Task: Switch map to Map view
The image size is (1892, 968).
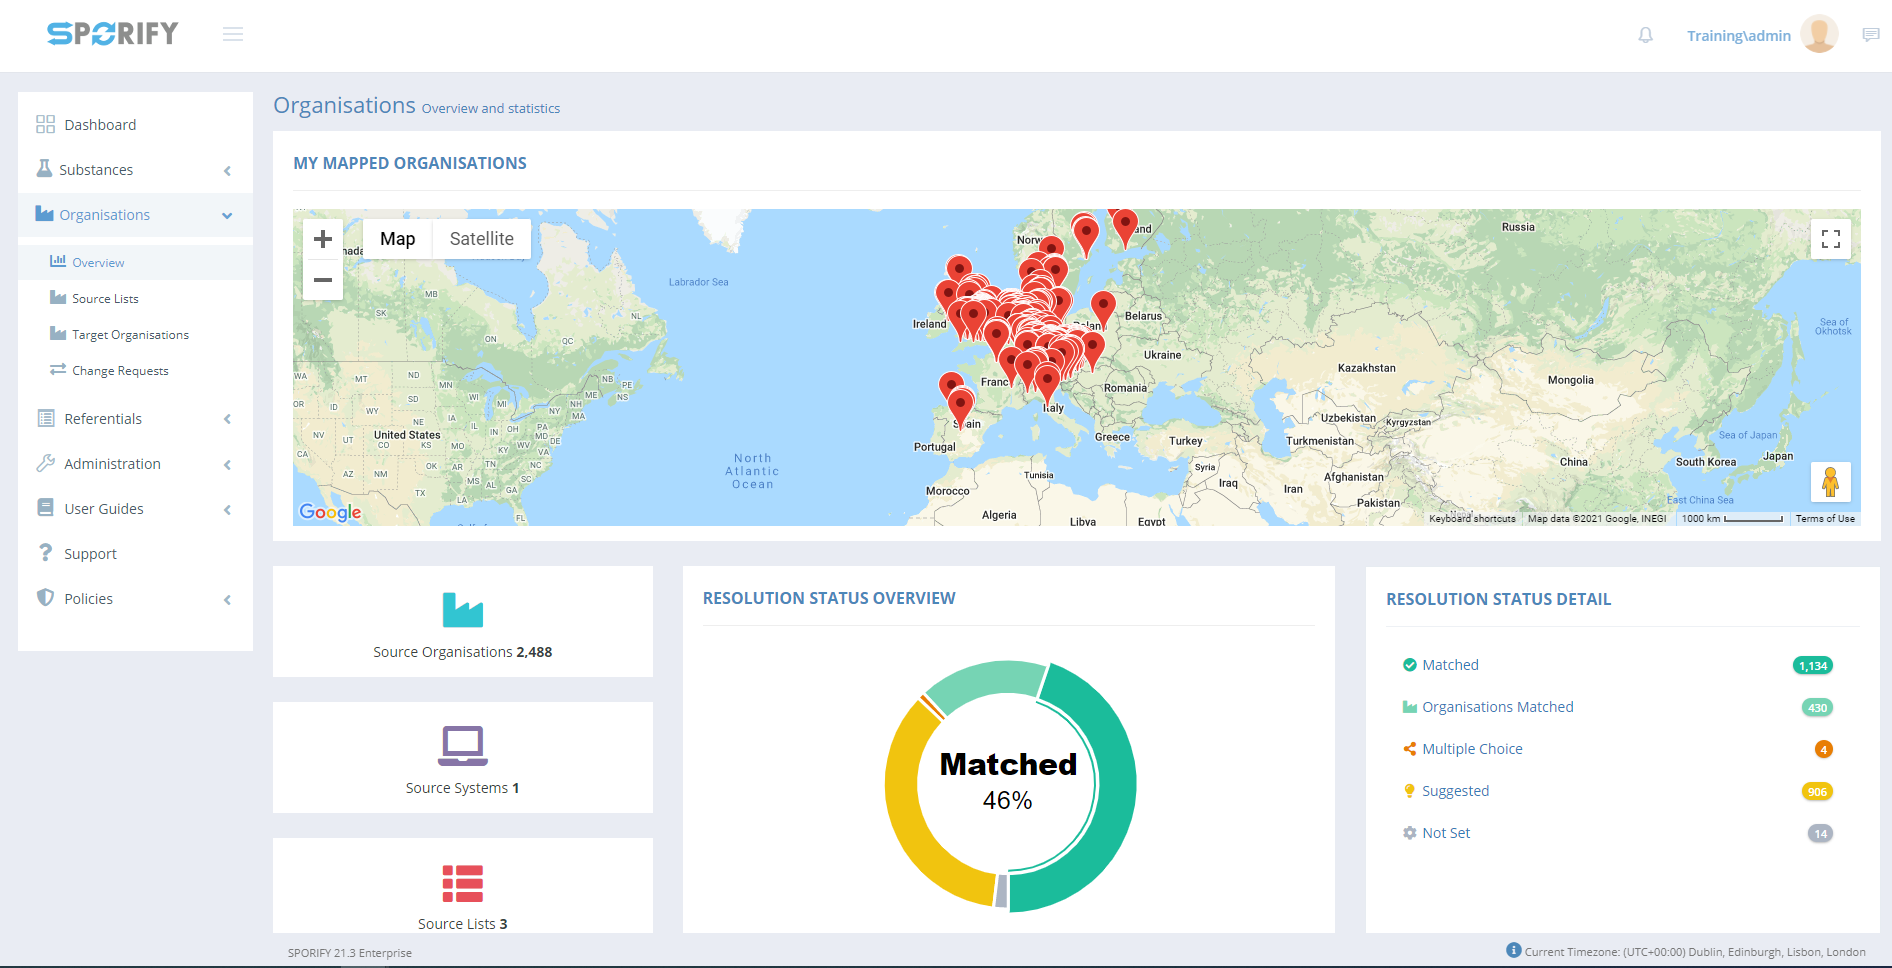Action: (397, 239)
